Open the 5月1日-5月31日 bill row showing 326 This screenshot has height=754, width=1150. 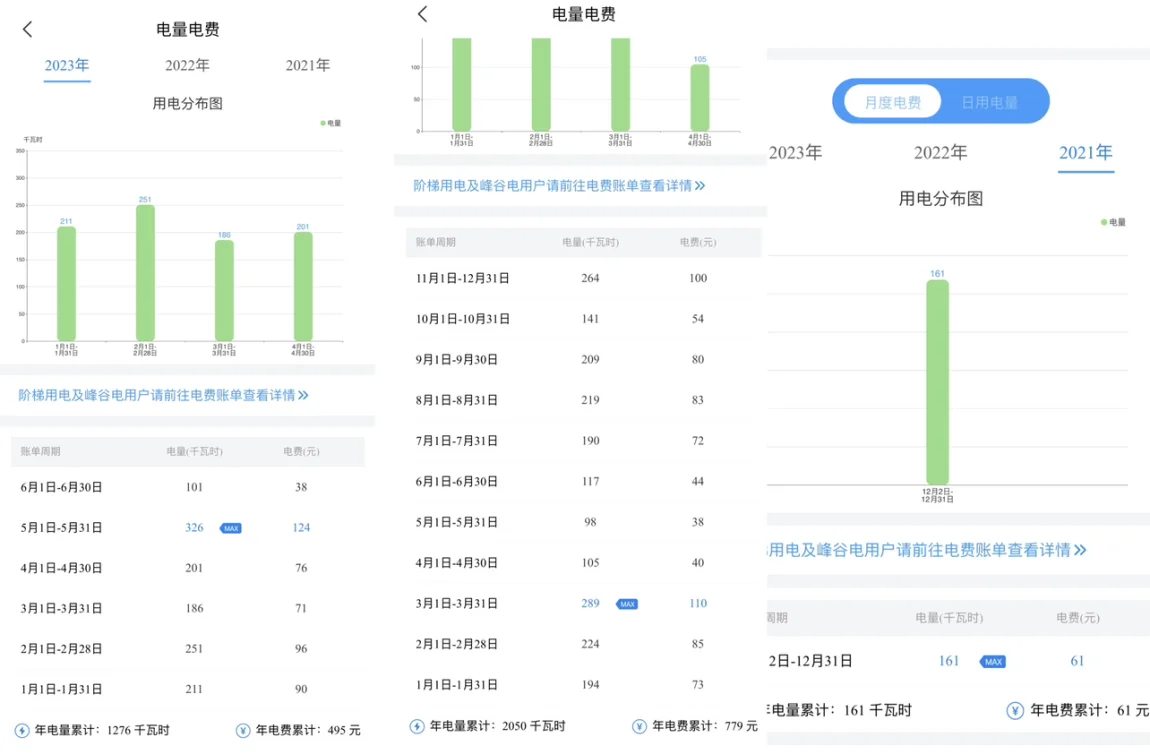pyautogui.click(x=187, y=528)
